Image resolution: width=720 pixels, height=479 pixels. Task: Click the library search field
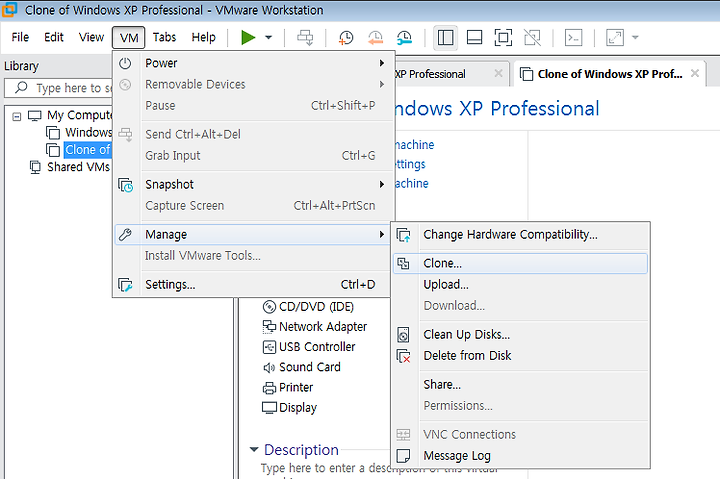59,88
